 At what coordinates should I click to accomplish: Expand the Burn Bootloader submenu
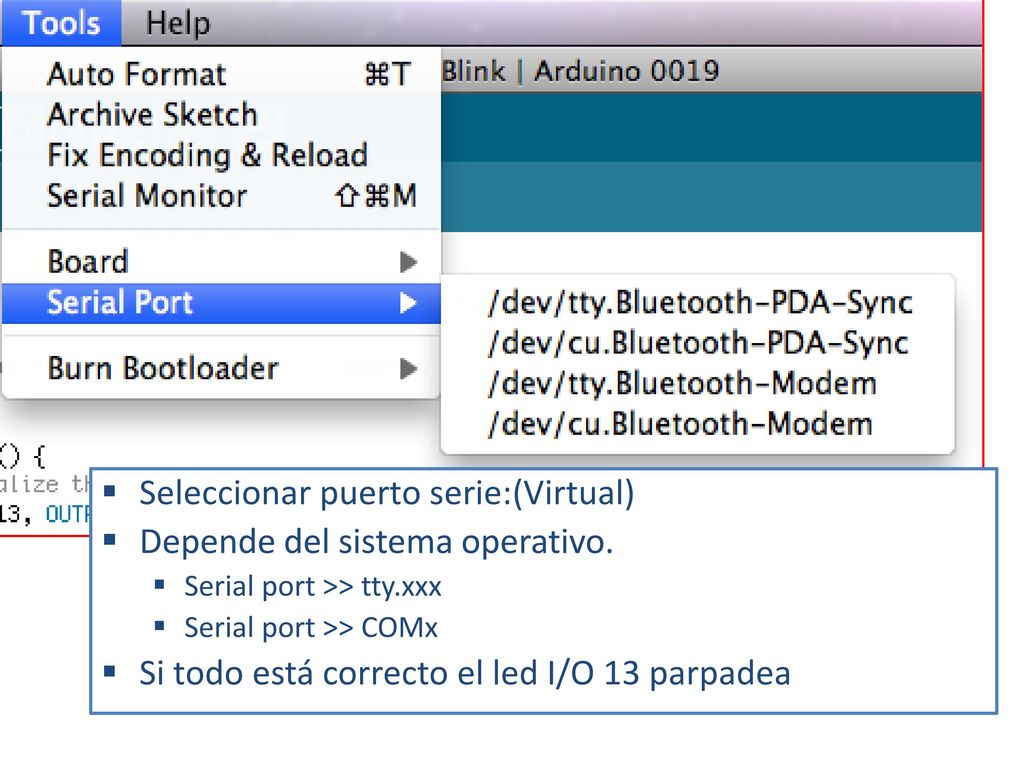(x=221, y=368)
